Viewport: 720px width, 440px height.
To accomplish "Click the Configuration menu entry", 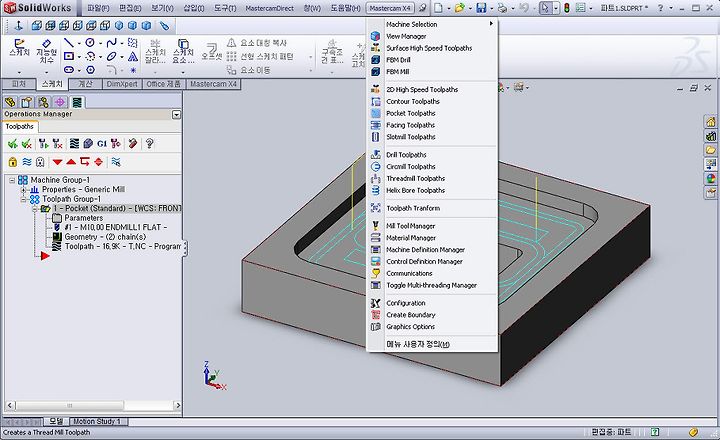I will point(405,303).
